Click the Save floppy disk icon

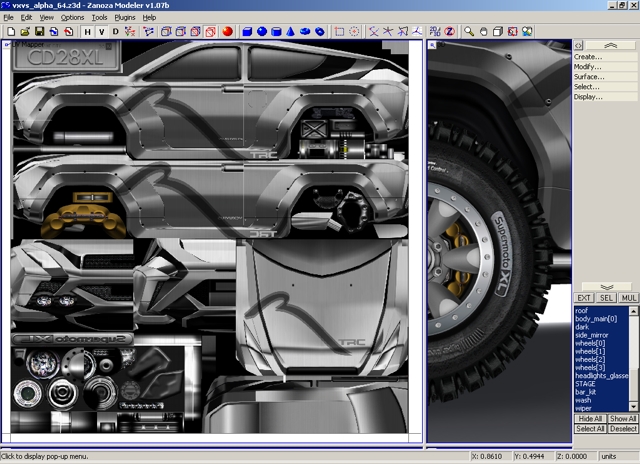[39, 32]
